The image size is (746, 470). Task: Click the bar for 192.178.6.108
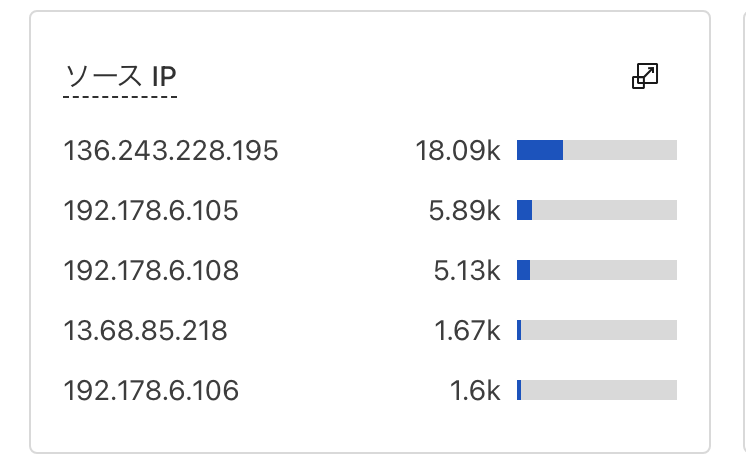597,270
